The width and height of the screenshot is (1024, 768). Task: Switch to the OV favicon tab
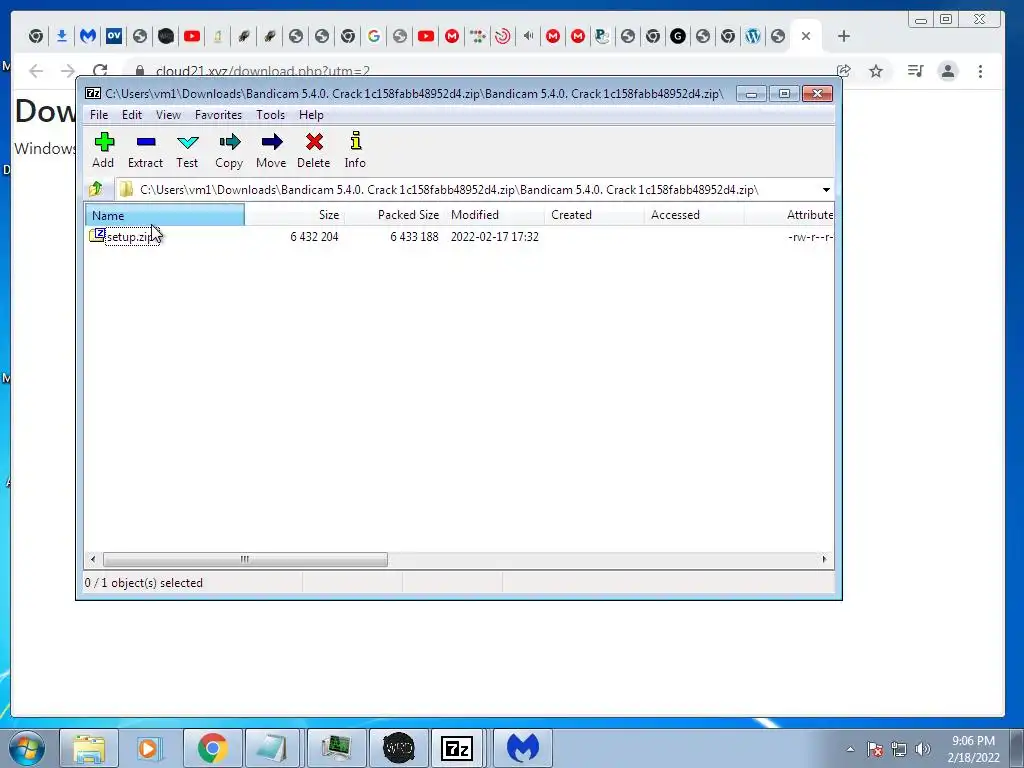tap(114, 37)
